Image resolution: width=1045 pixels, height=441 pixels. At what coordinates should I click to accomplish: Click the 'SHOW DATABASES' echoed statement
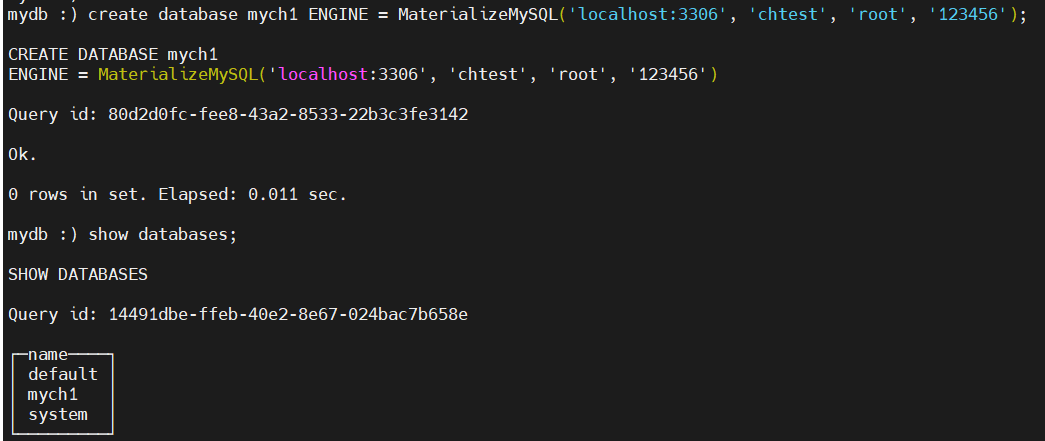(78, 274)
